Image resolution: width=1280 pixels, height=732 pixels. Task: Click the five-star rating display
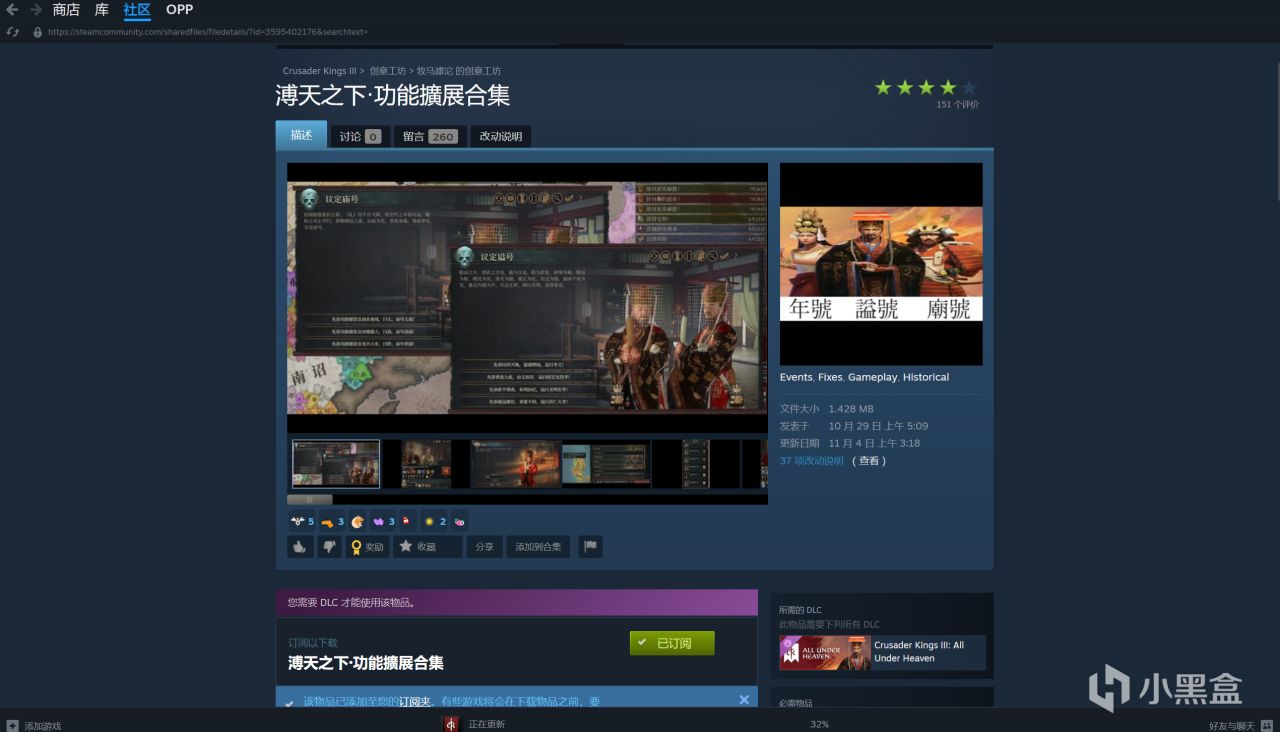pyautogui.click(x=926, y=88)
